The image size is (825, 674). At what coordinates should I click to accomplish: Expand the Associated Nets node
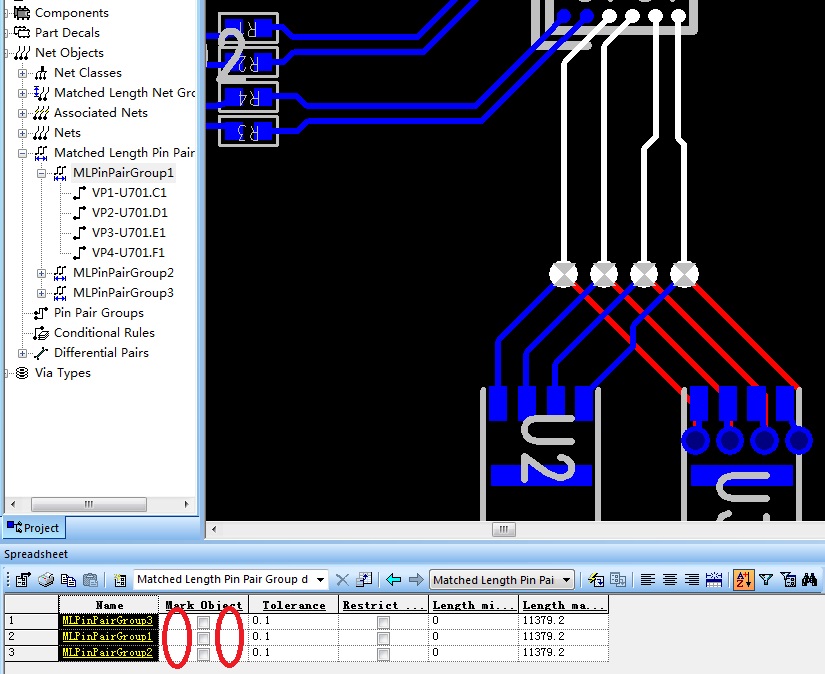pyautogui.click(x=22, y=113)
